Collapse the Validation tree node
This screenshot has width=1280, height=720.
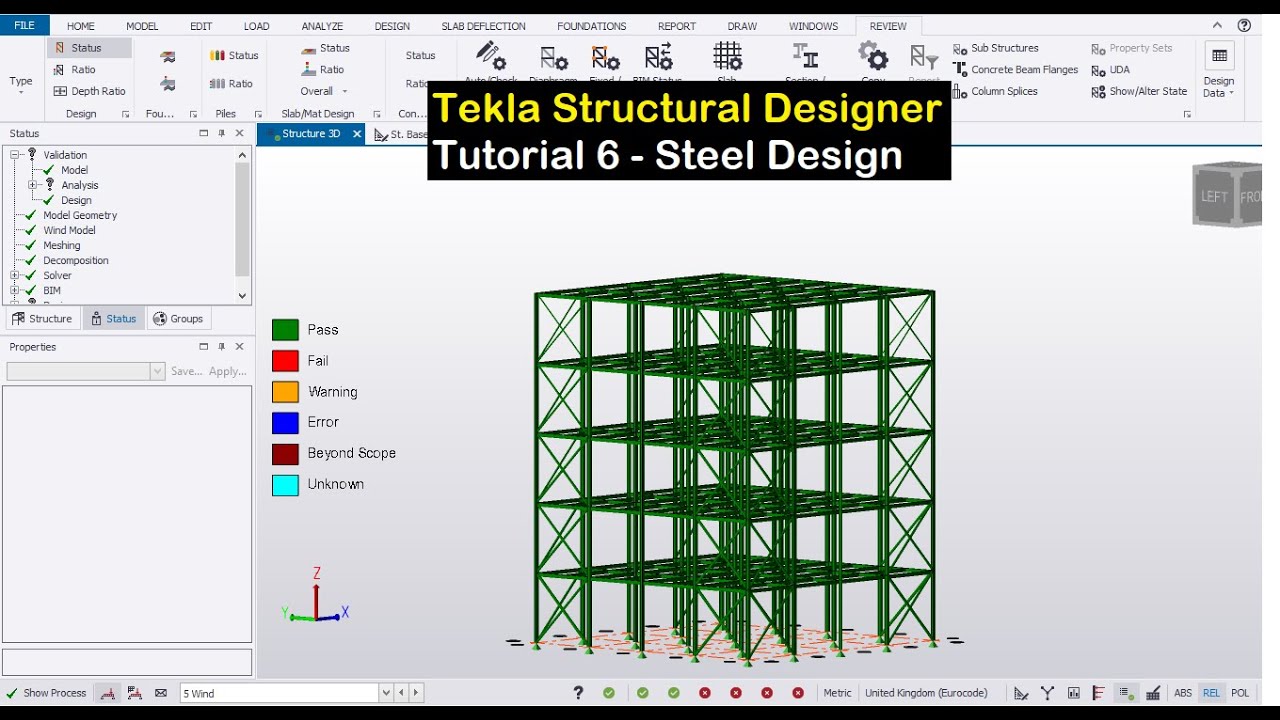pos(15,155)
